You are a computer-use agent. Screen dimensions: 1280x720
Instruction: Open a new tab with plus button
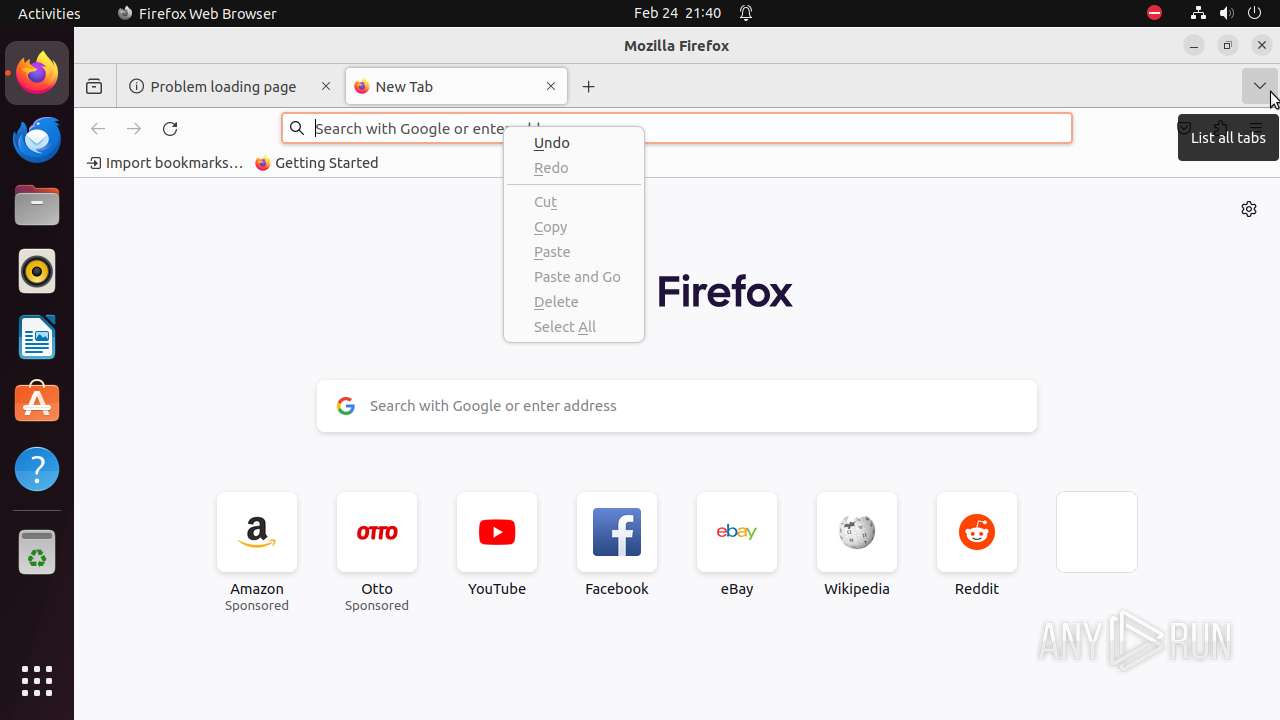coord(588,87)
